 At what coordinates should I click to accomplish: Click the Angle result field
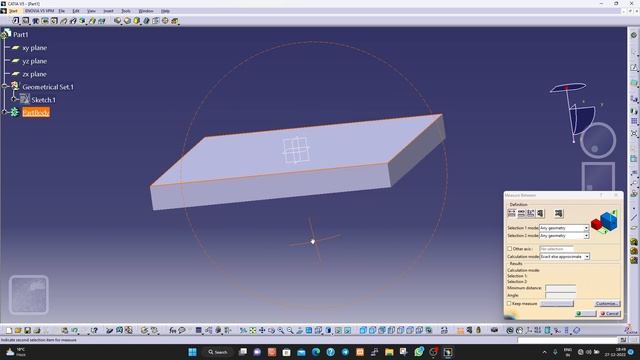(561, 295)
